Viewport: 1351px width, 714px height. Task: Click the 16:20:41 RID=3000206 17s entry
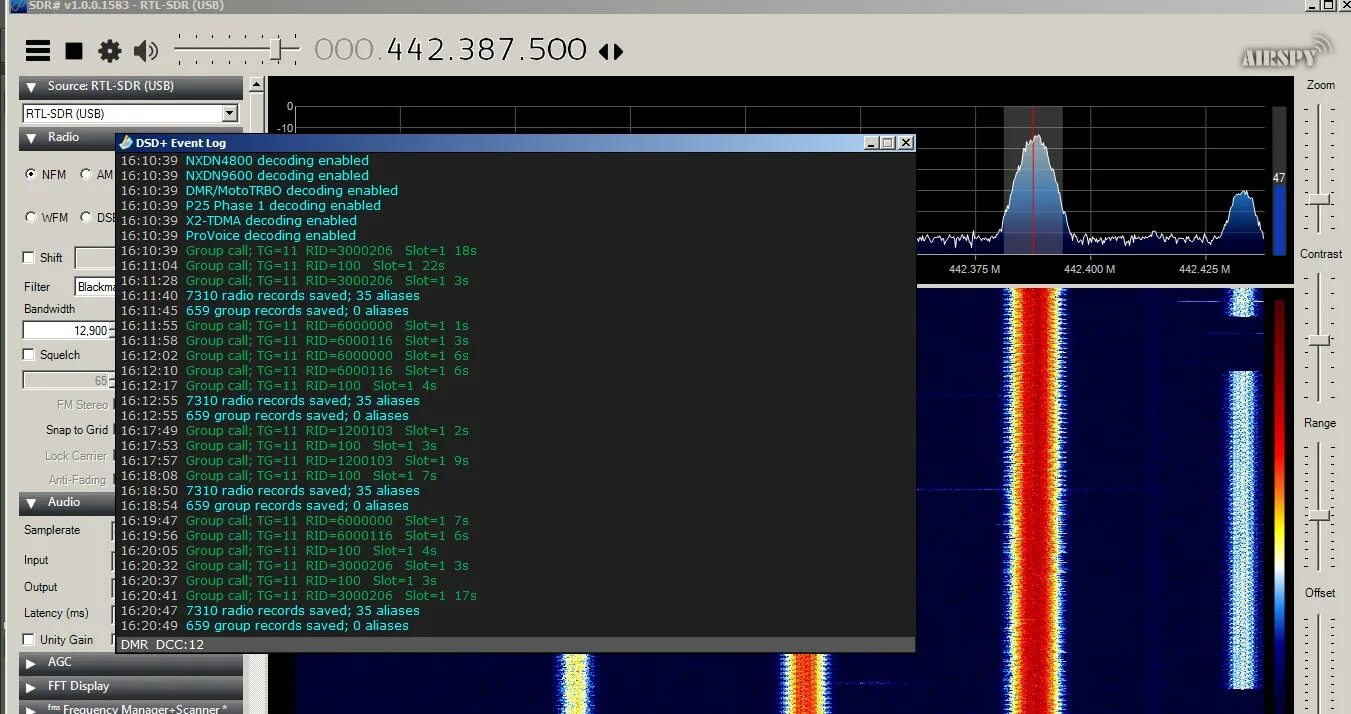(x=298, y=595)
